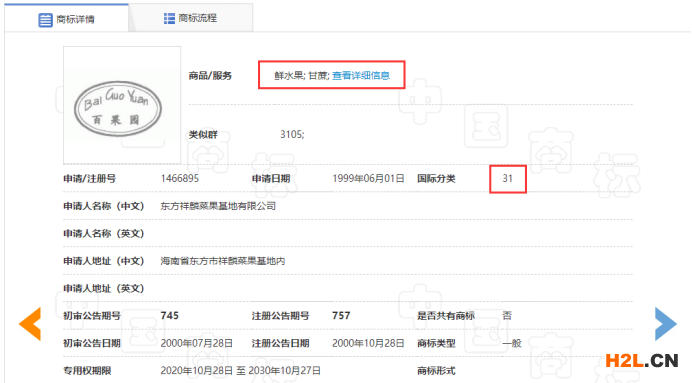
Task: Click the 申请人名称（英文） label
Action: tap(104, 233)
